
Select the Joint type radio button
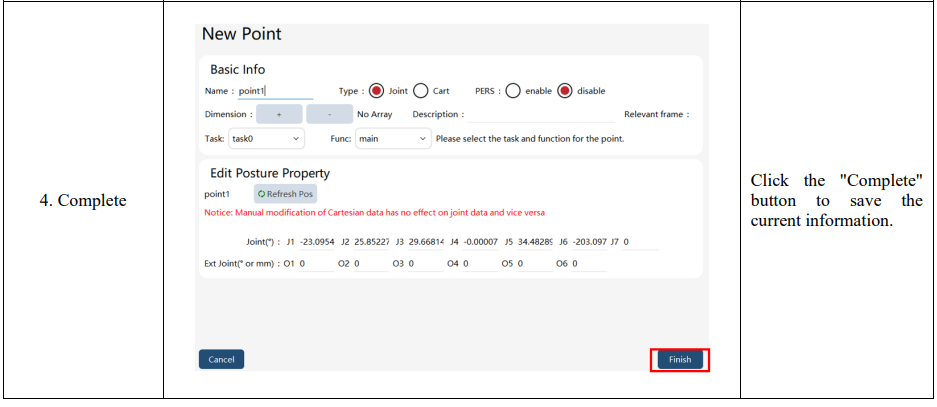click(x=376, y=91)
